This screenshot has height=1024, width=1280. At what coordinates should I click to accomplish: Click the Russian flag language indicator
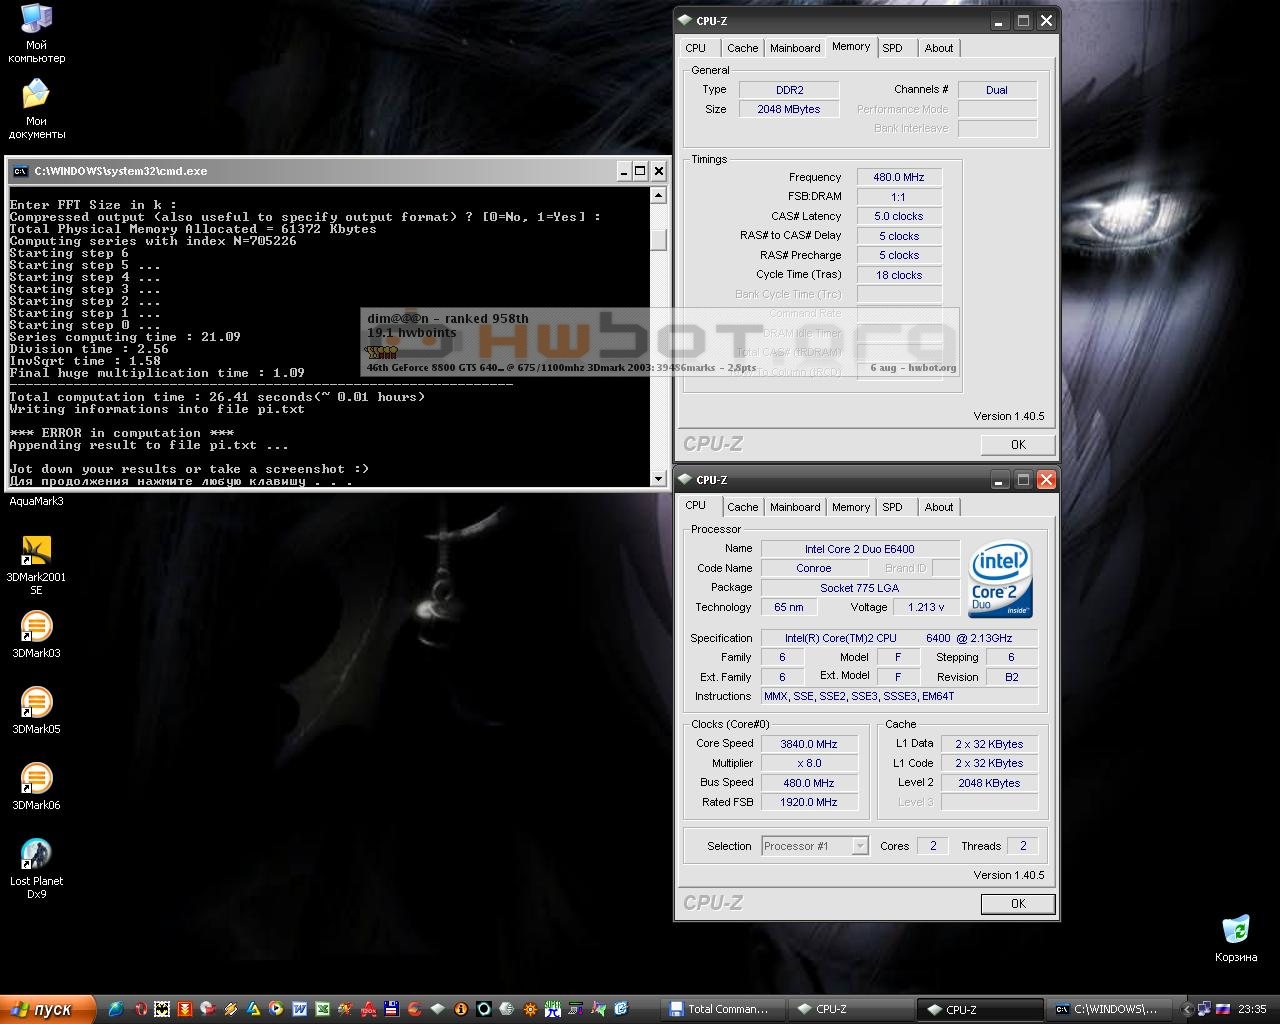click(1222, 1009)
